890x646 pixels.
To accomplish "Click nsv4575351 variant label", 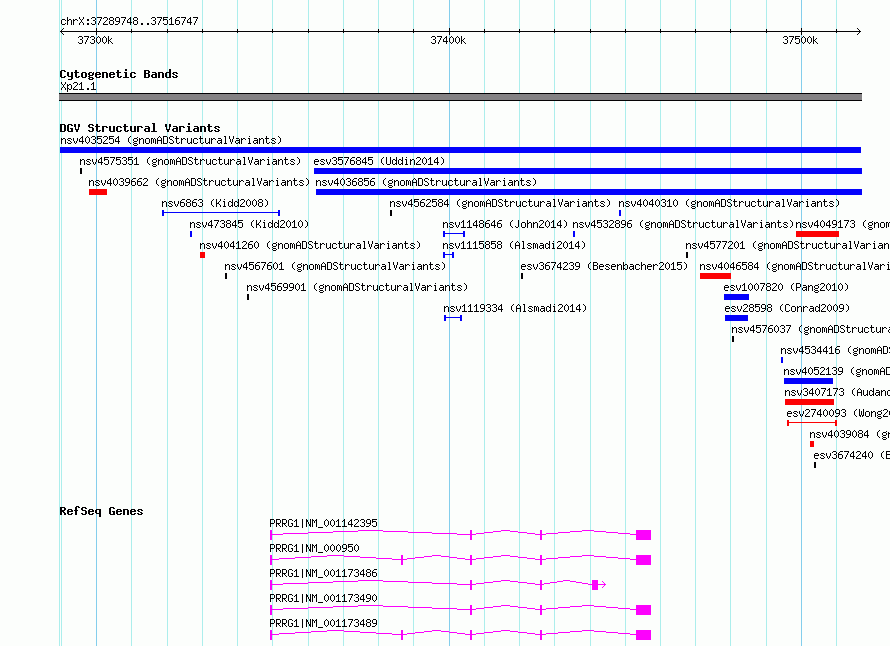I will click(190, 161).
